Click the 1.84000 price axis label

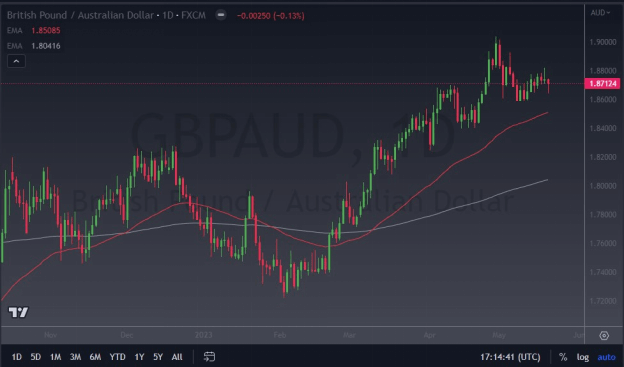603,128
